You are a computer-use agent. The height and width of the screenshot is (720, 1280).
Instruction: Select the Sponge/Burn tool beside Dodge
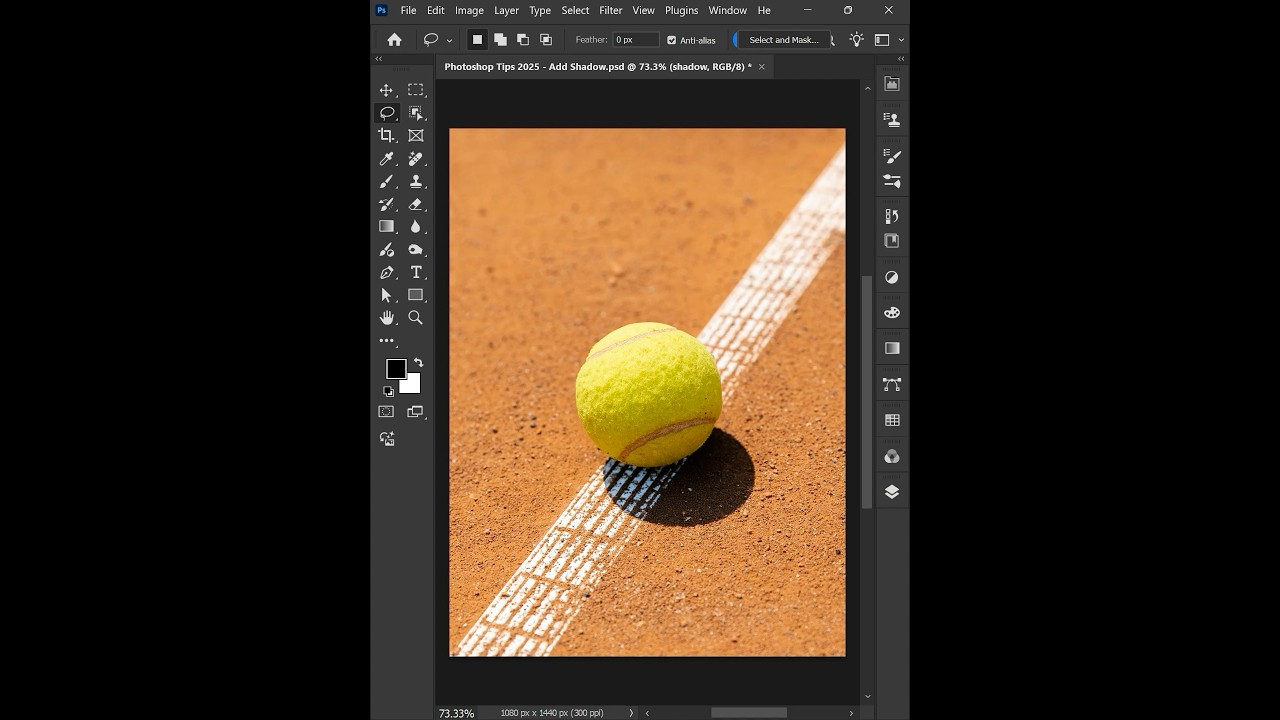[416, 250]
